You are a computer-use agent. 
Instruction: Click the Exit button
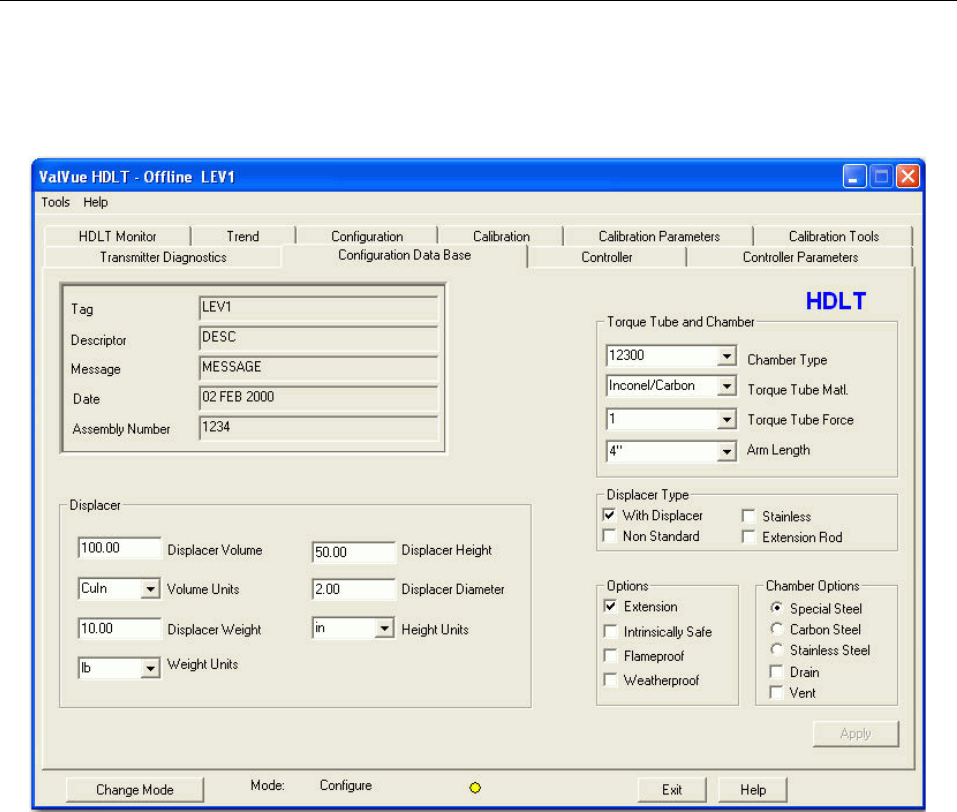(x=672, y=789)
